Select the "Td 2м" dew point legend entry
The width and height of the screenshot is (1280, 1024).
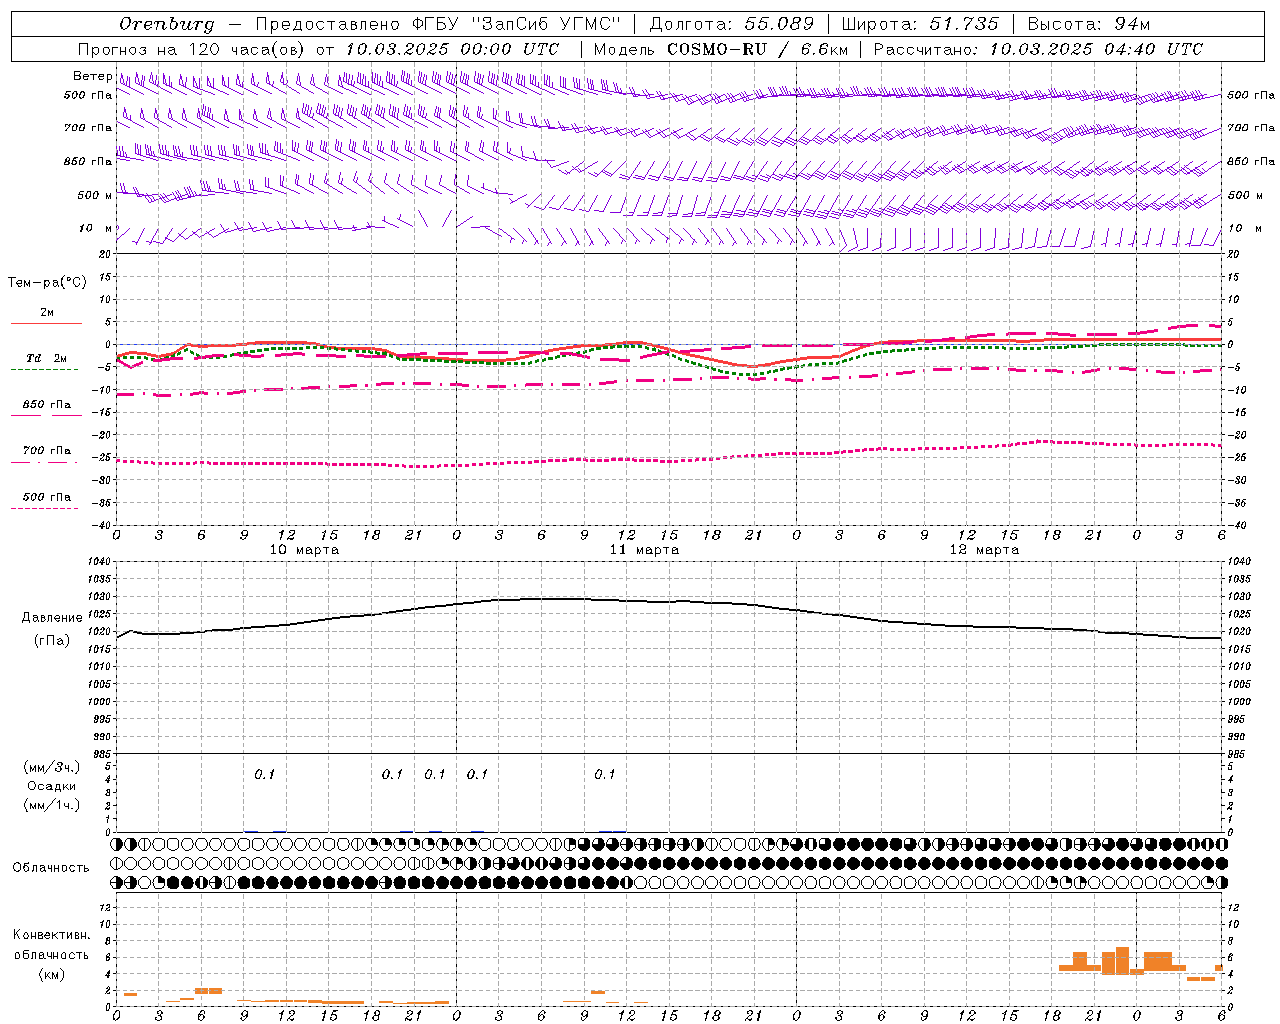coord(46,358)
